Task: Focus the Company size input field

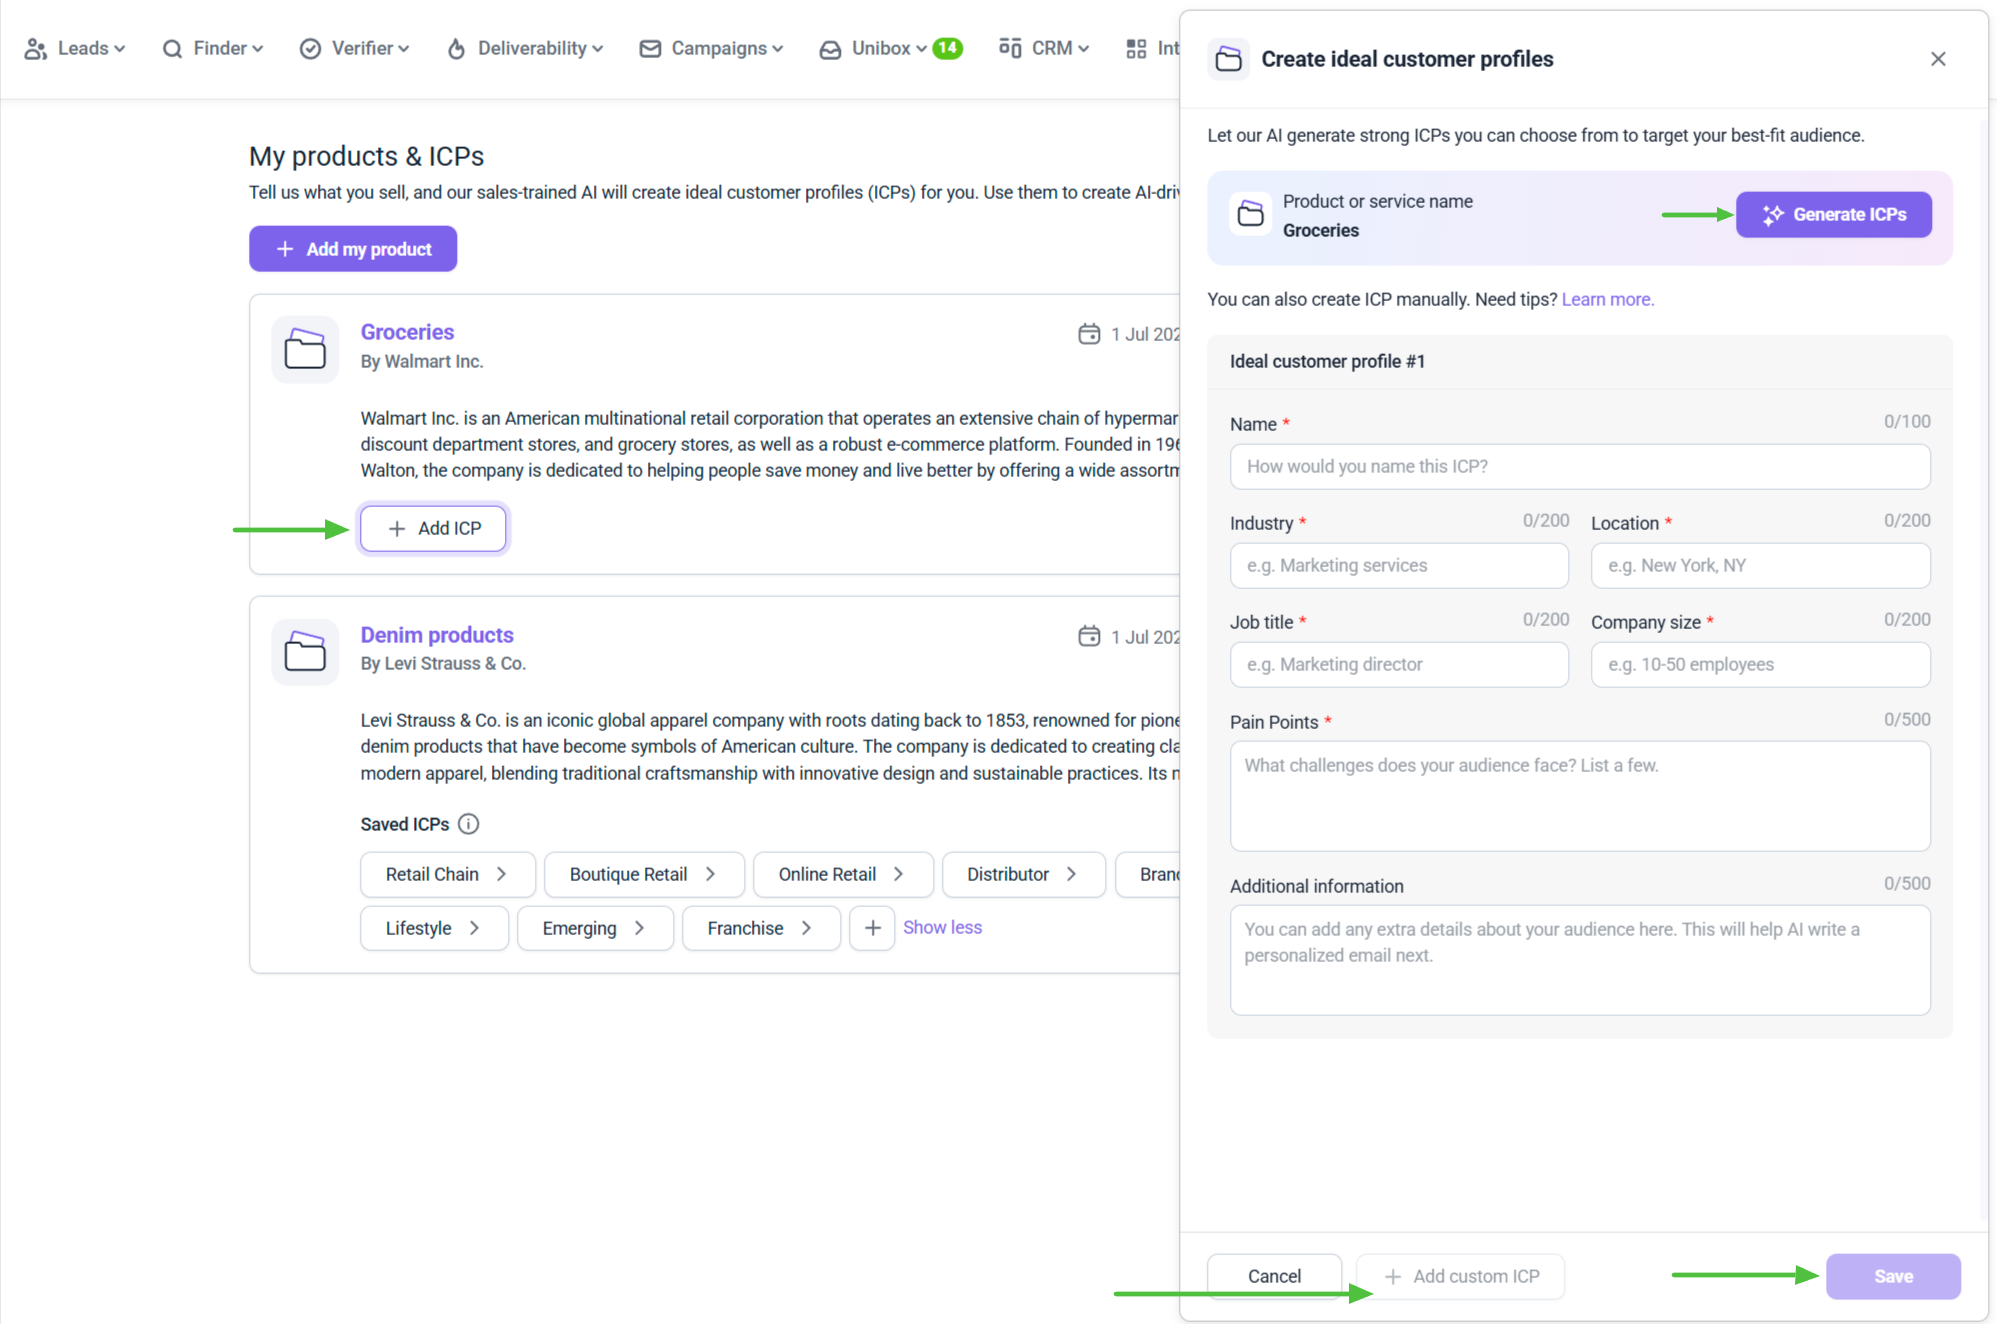Action: click(1761, 664)
